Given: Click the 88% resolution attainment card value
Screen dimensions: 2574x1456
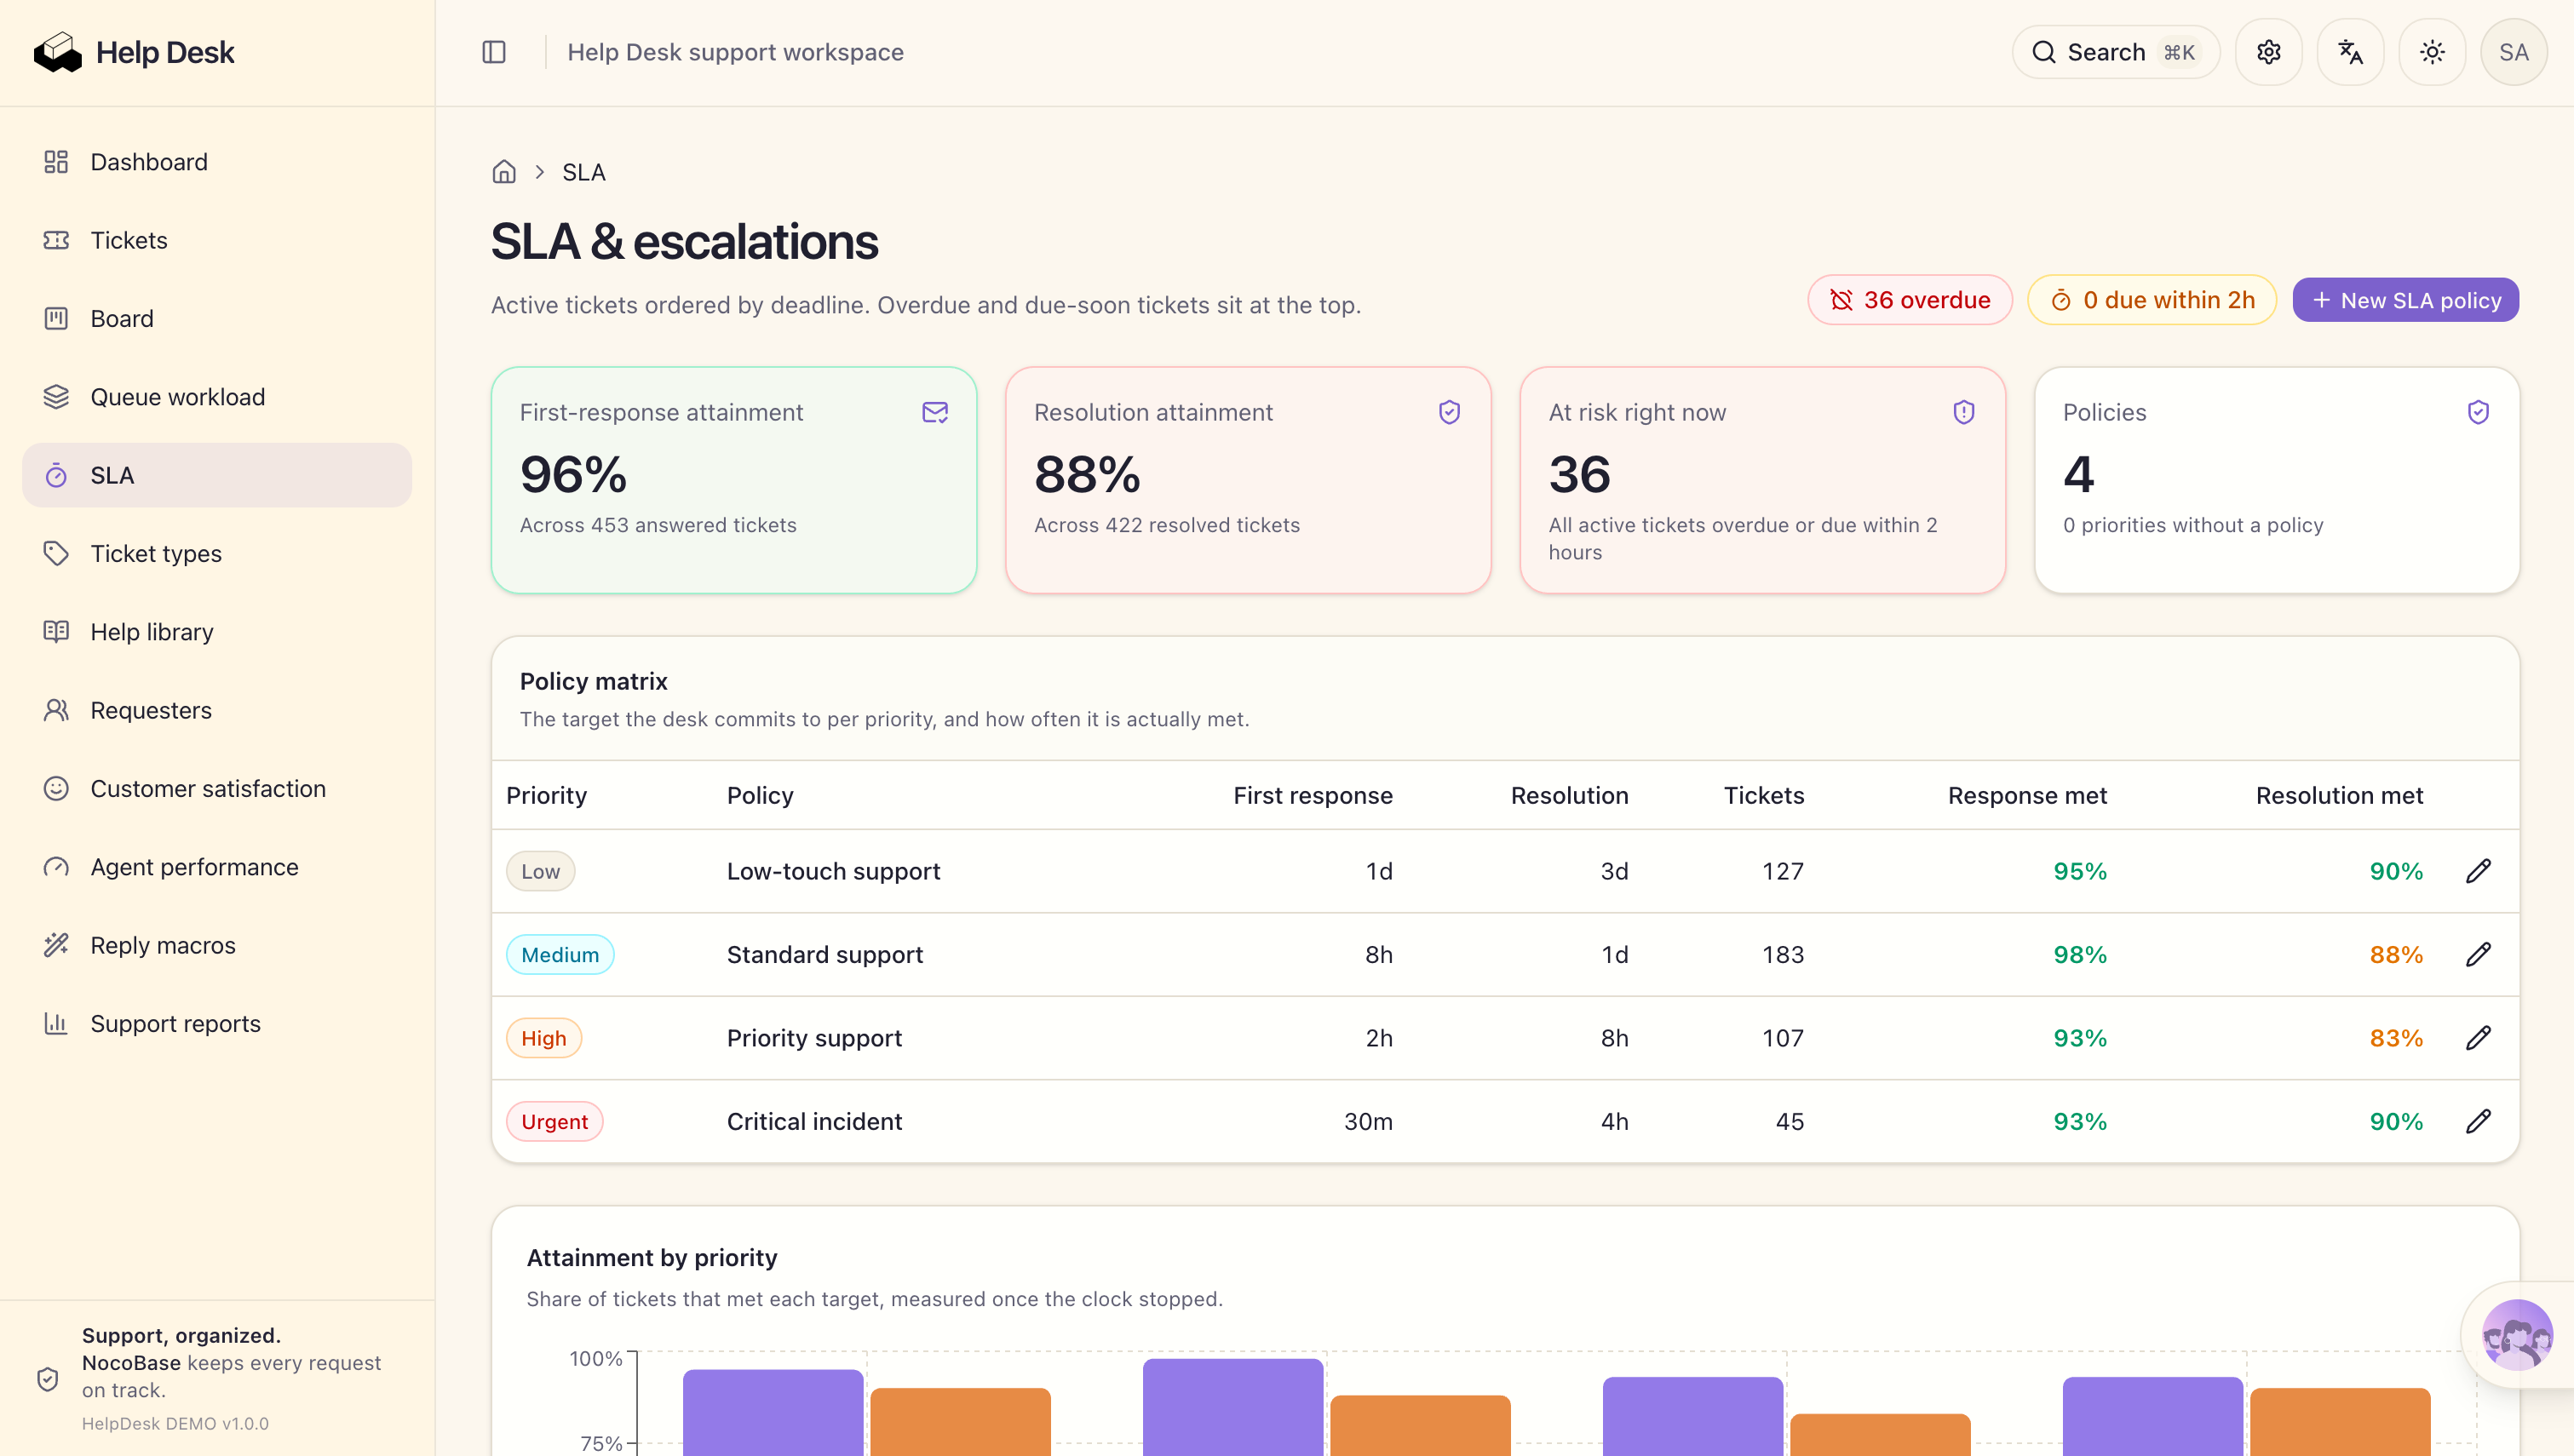Looking at the screenshot, I should coord(1087,474).
